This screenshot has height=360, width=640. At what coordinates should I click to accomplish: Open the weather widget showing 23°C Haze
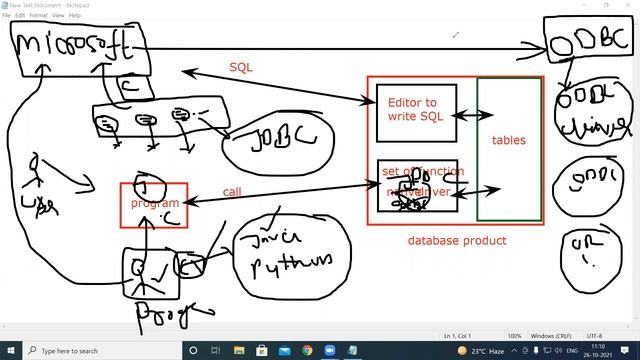point(481,351)
